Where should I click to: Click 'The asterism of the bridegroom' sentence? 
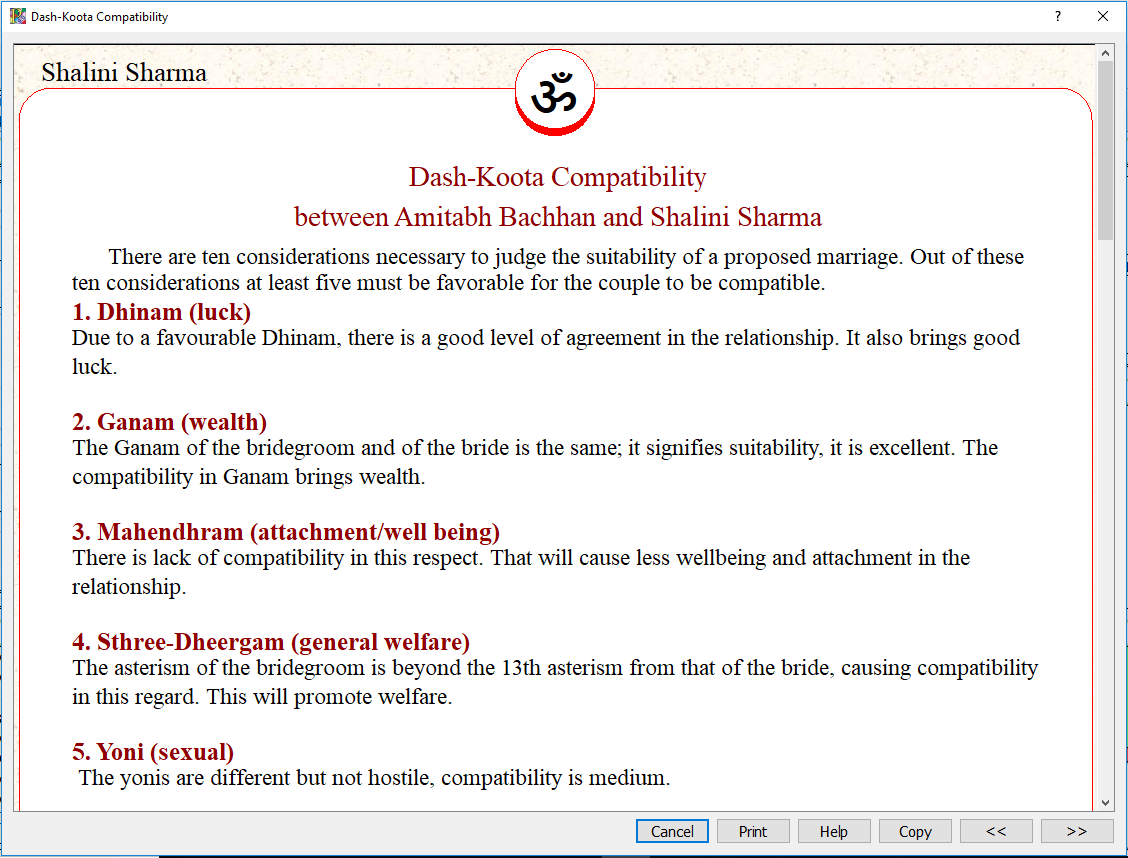[555, 668]
